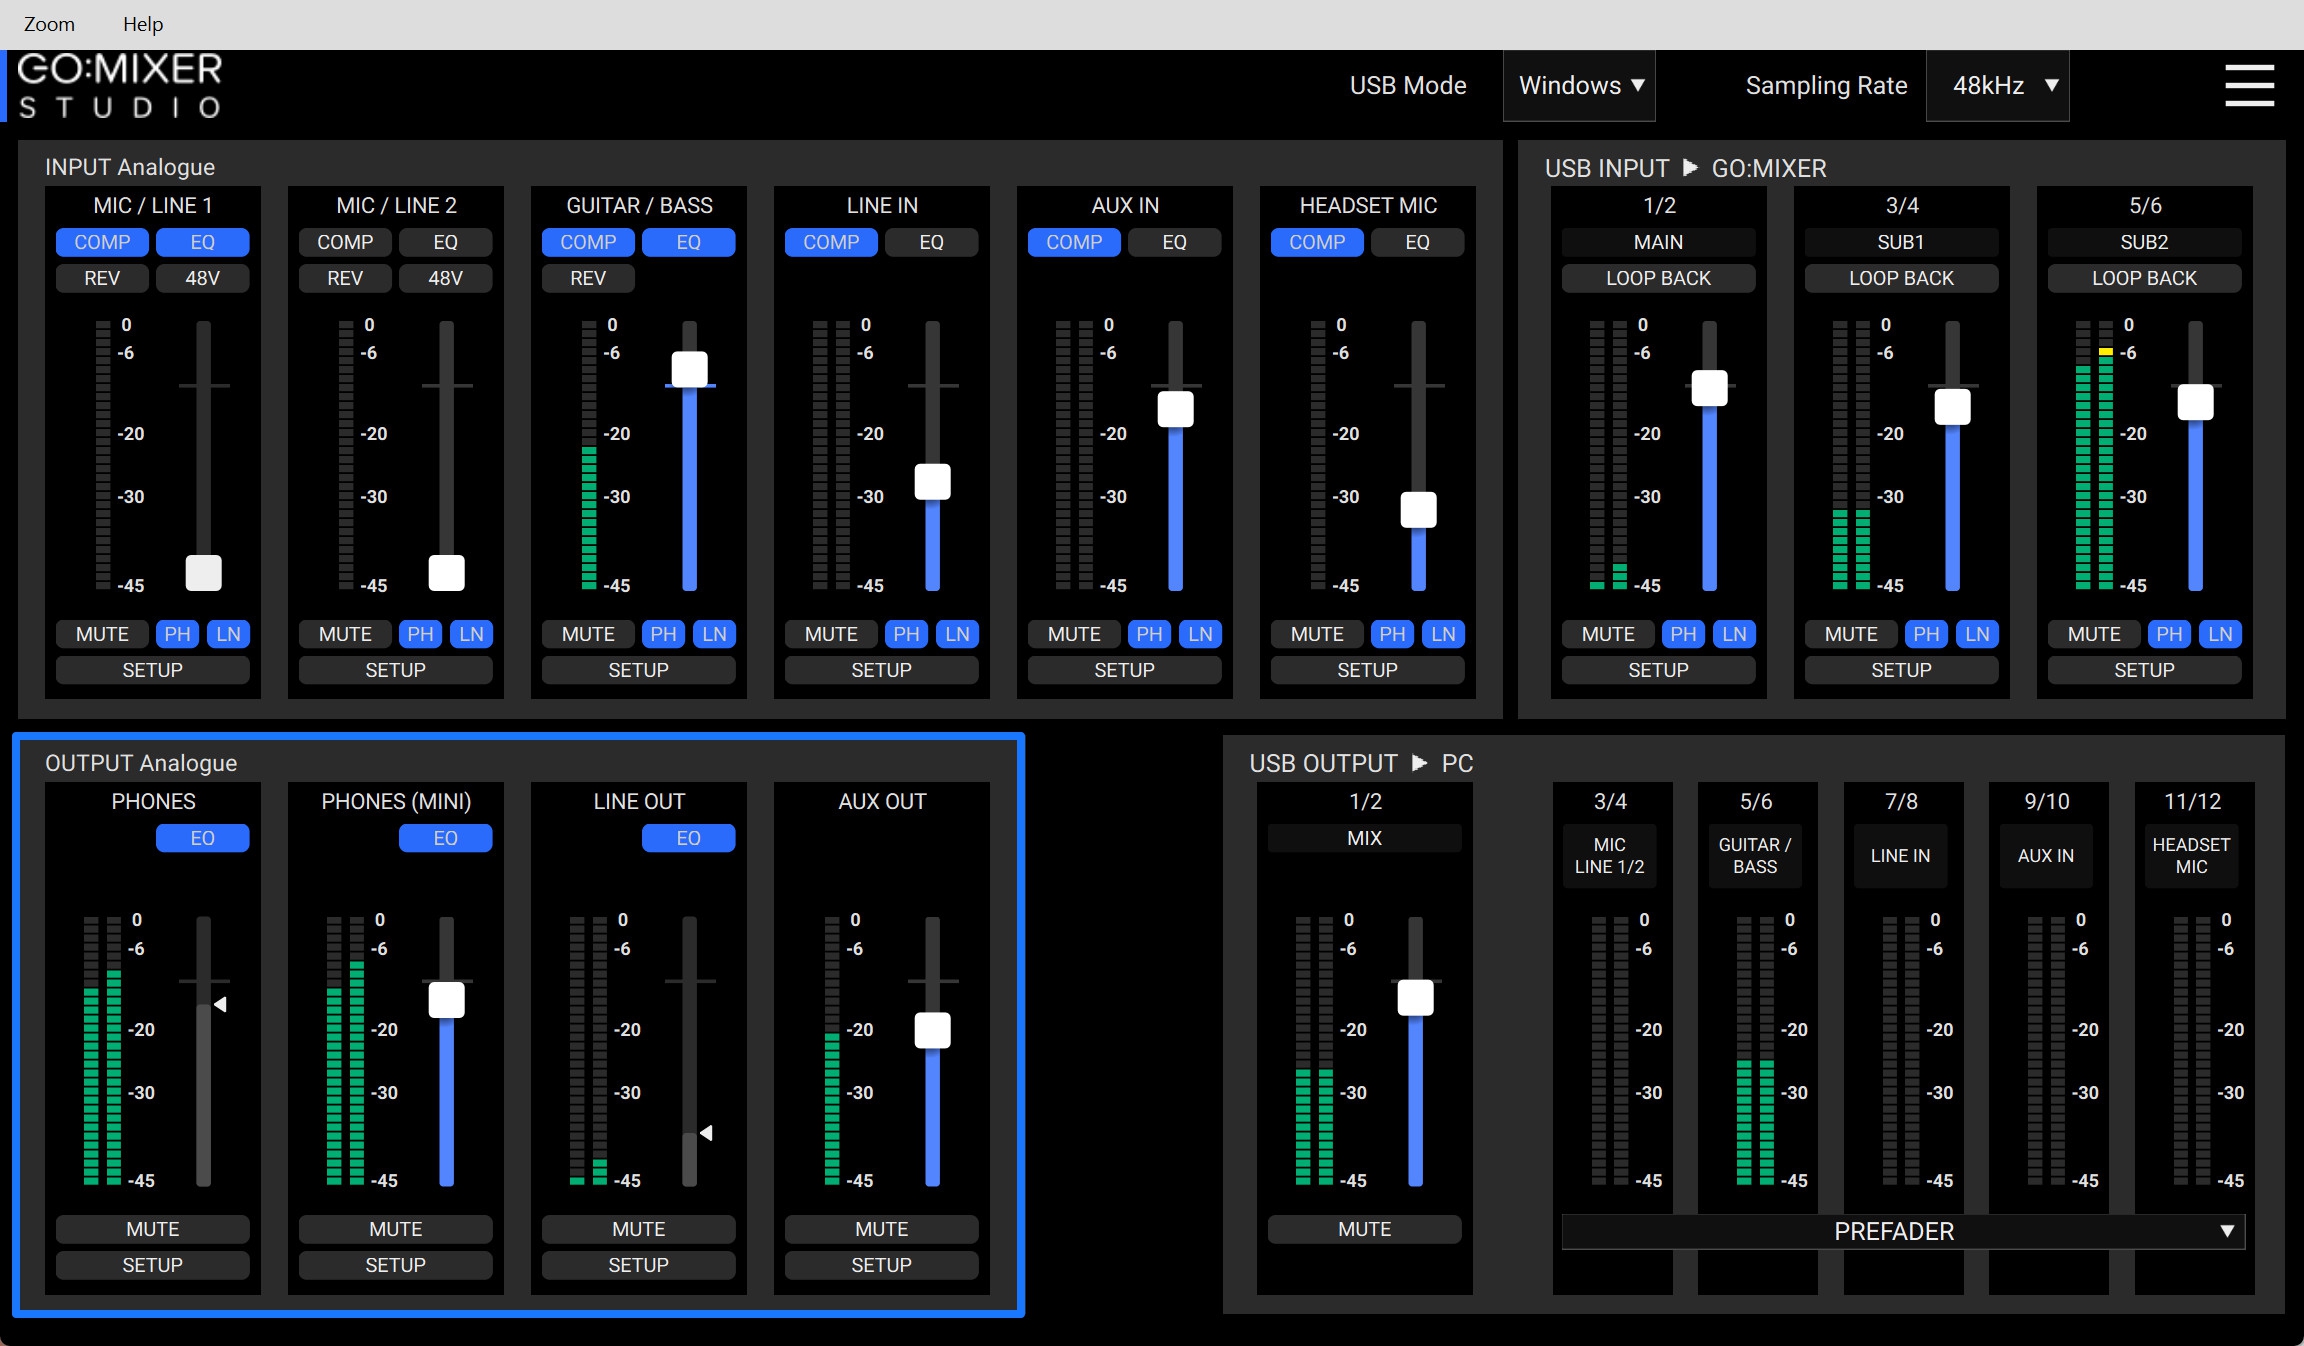Image resolution: width=2304 pixels, height=1346 pixels.
Task: Open the hamburger menu icon
Action: [x=2249, y=85]
